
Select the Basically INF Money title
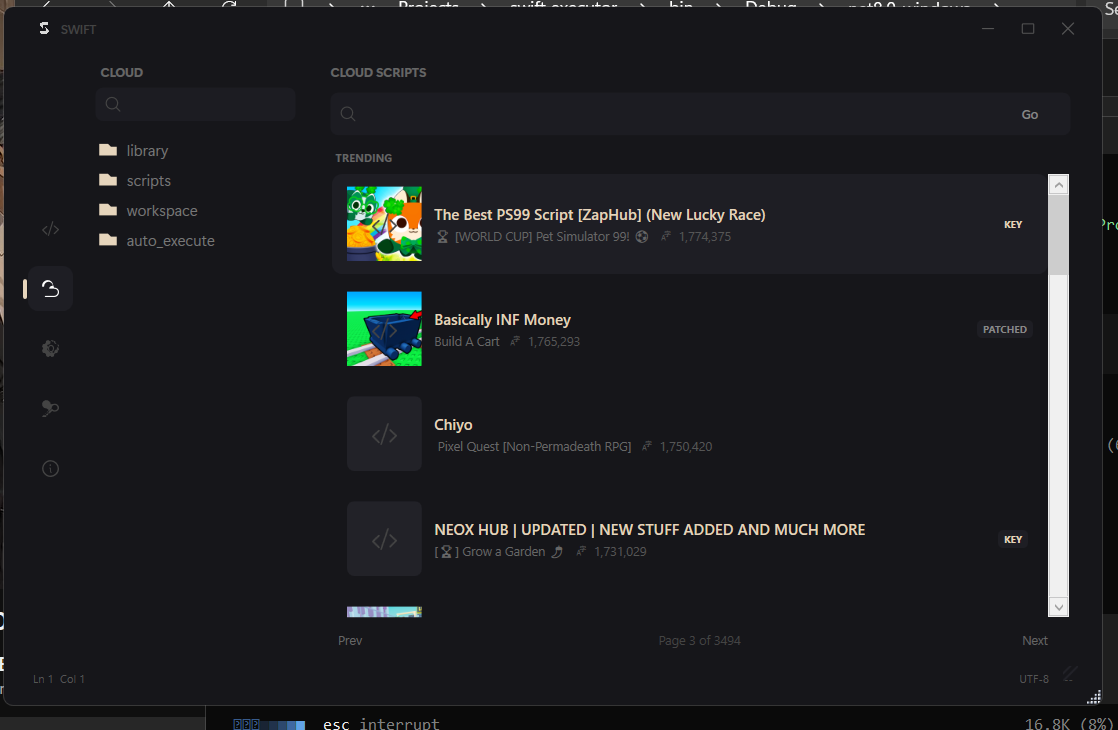tap(503, 319)
